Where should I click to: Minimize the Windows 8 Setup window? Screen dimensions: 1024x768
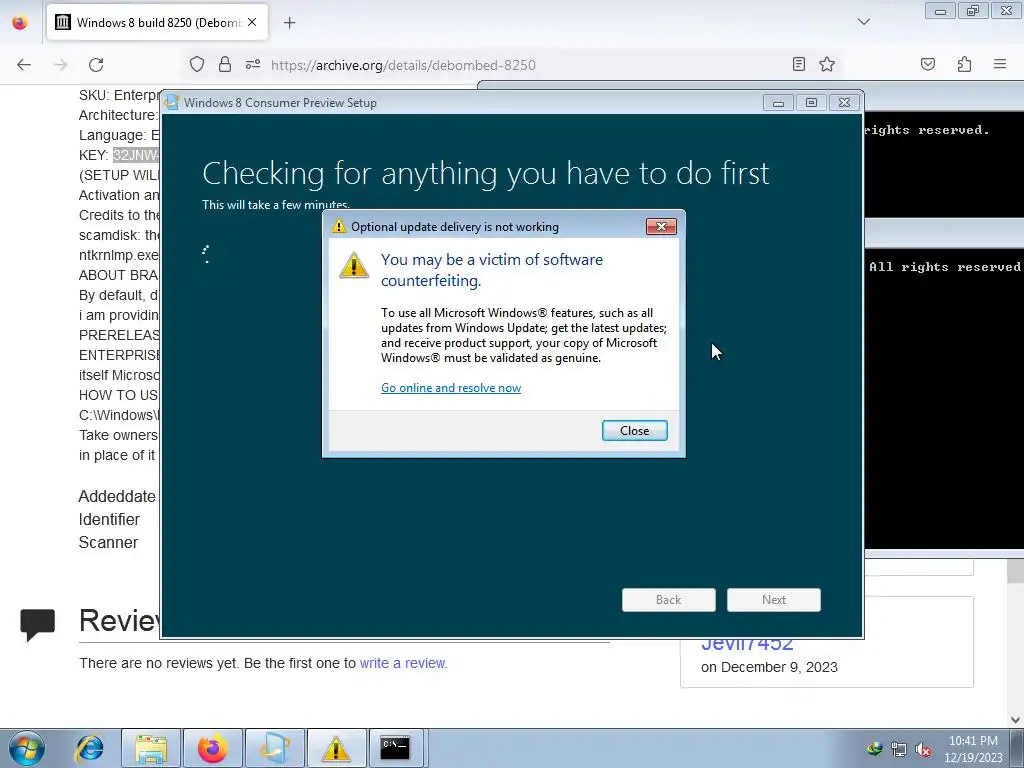778,103
